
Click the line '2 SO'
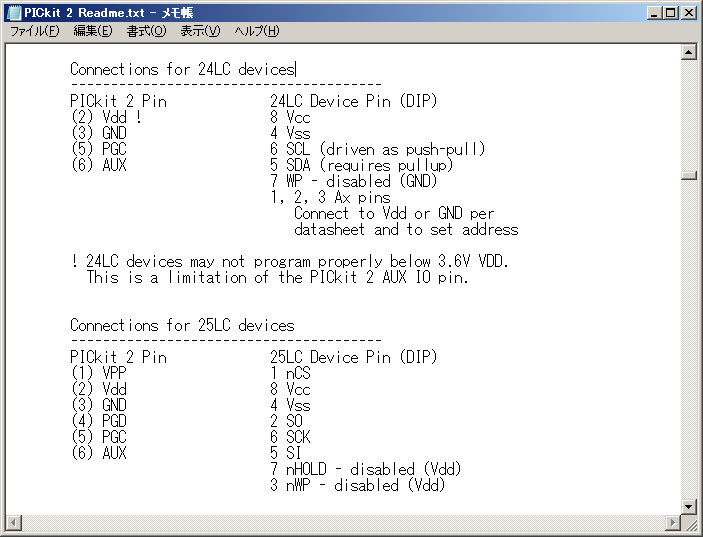(x=286, y=421)
